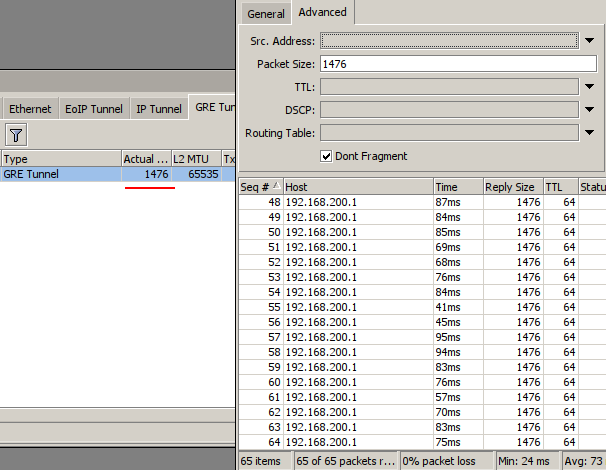This screenshot has width=606, height=470.
Task: Click the 94ms time in row 58
Action: [448, 352]
